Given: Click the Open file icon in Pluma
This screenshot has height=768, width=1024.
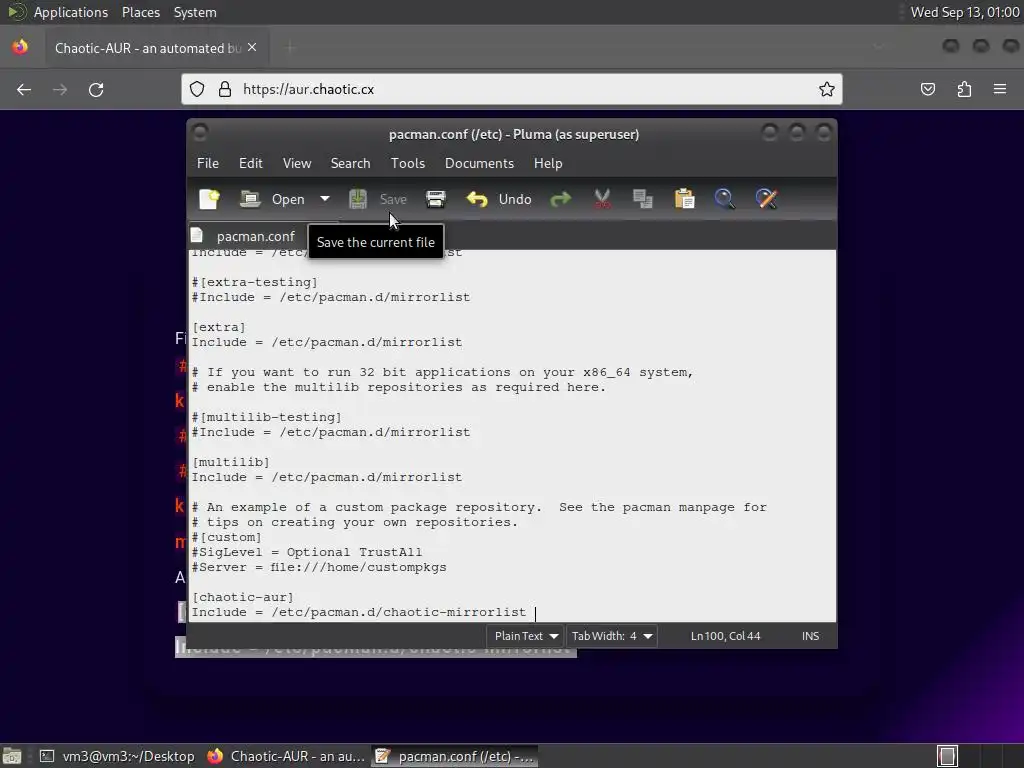Looking at the screenshot, I should tap(250, 199).
